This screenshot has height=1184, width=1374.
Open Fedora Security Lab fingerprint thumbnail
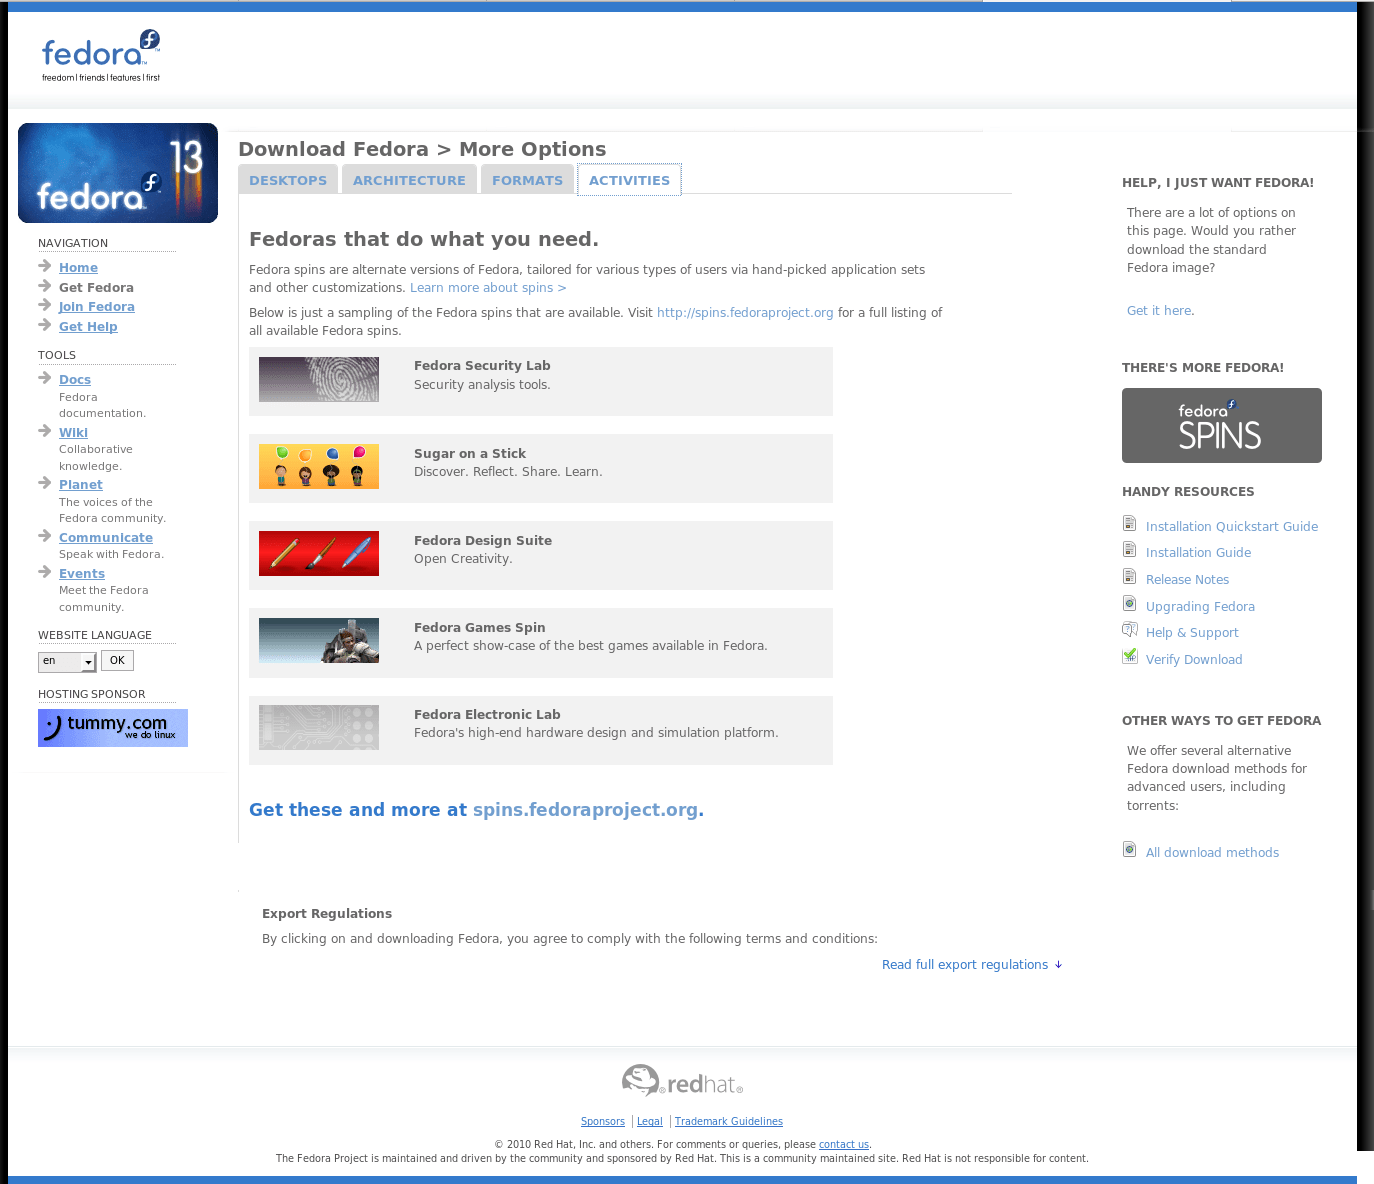[319, 379]
